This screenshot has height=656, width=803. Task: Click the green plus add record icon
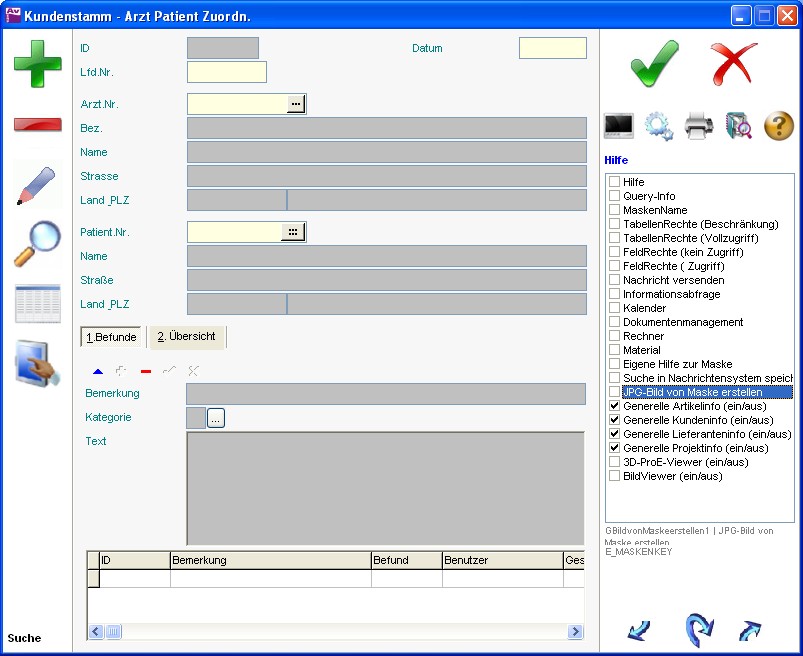tap(37, 64)
